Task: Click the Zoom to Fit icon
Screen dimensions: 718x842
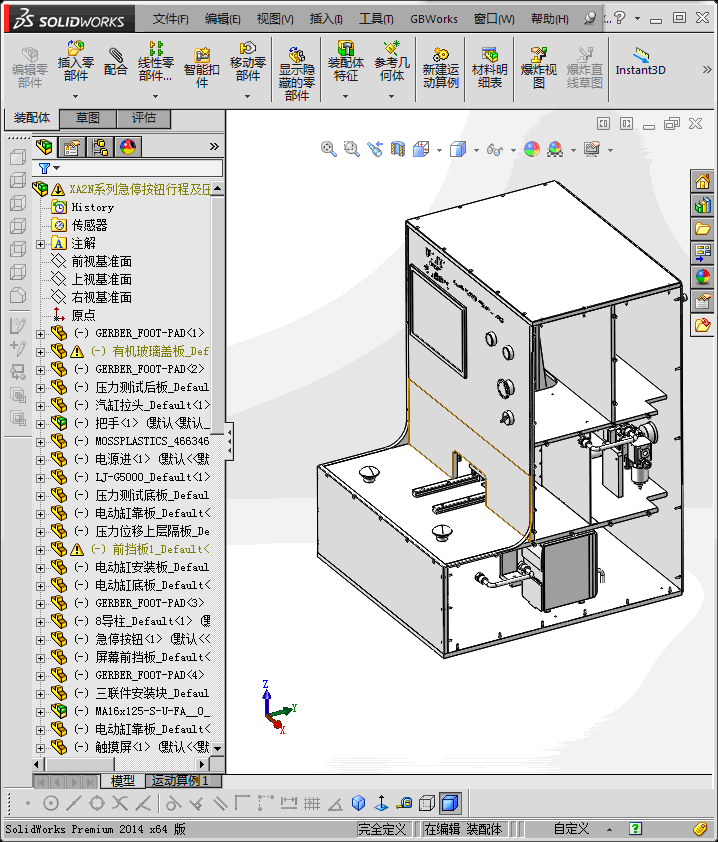Action: point(328,149)
